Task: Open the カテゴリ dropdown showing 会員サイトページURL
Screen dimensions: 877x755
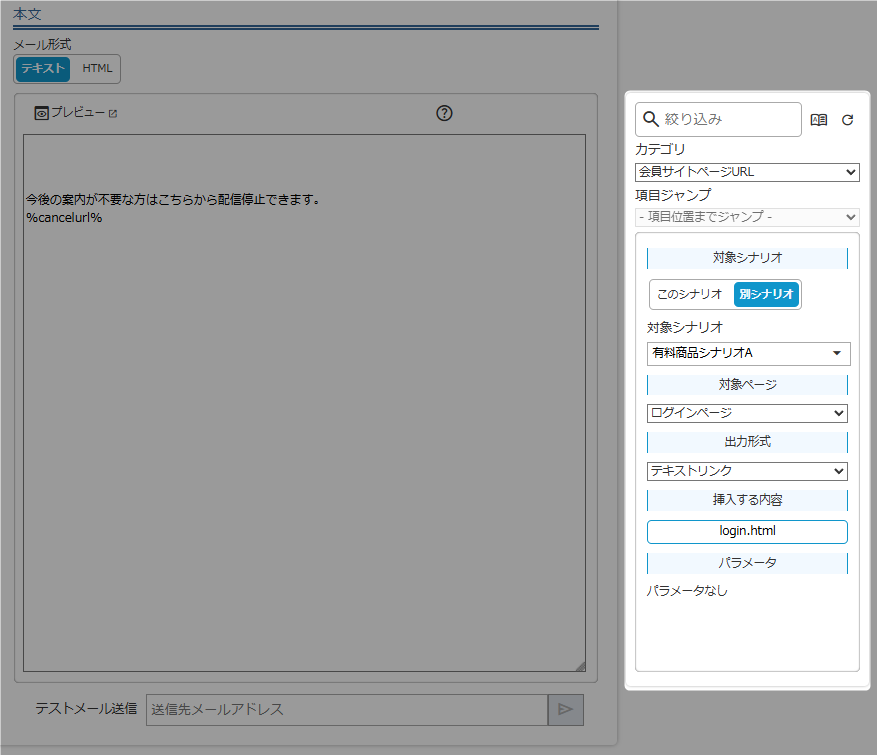Action: click(748, 172)
